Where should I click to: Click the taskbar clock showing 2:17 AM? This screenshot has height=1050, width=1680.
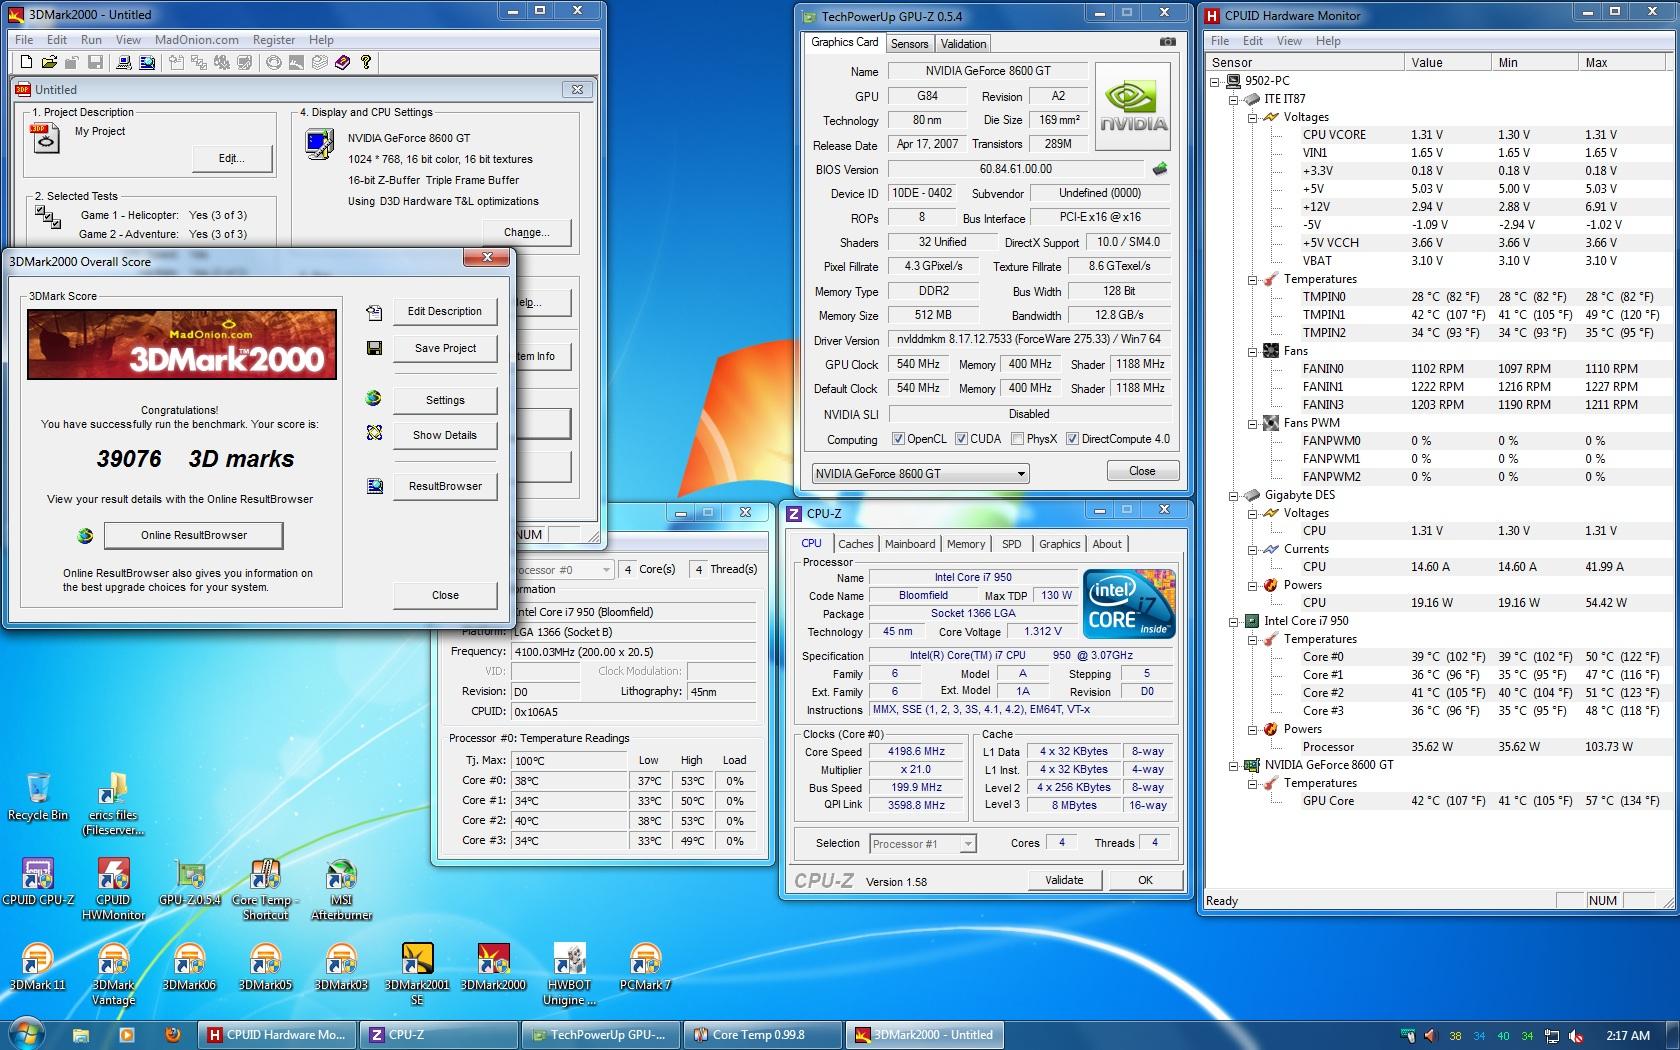(x=1628, y=1035)
